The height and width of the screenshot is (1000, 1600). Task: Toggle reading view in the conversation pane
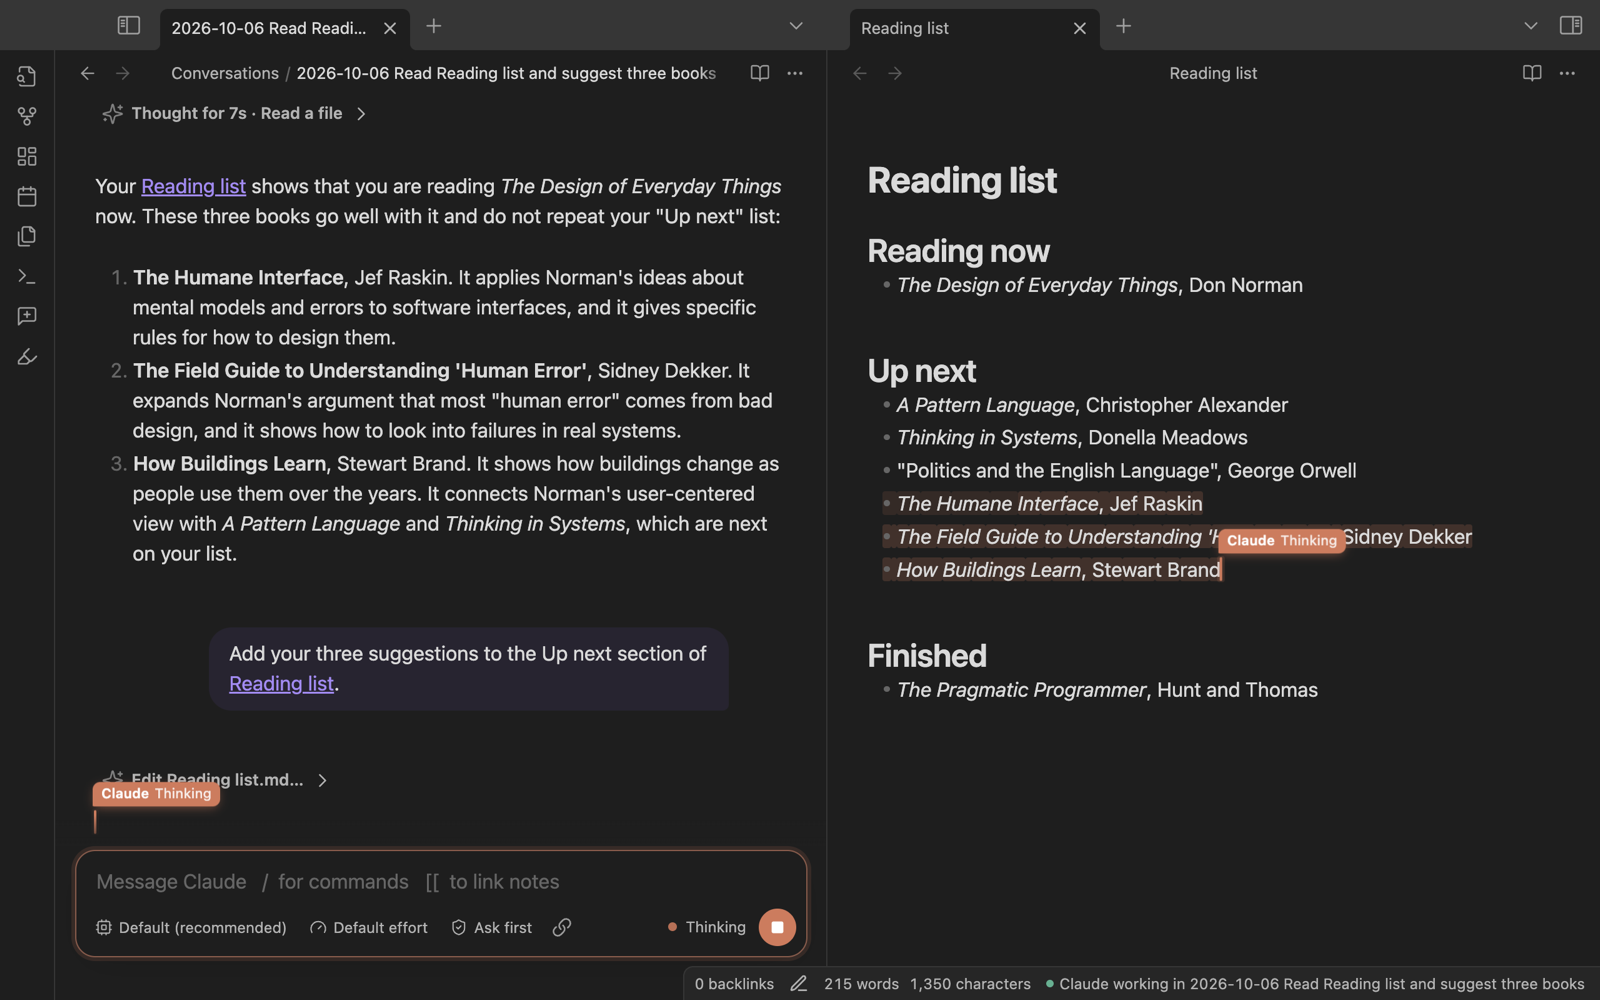[x=760, y=73]
